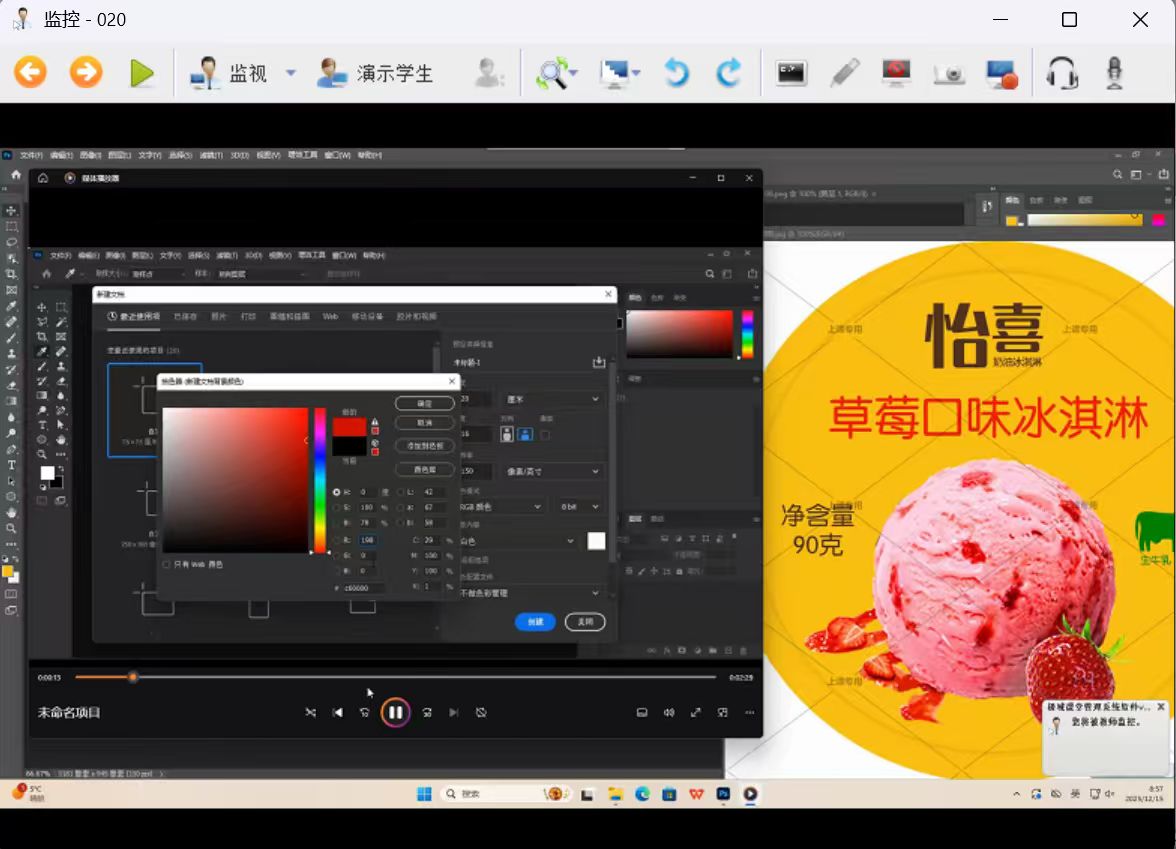Switch to the Web tab in new document dialog
Image resolution: width=1176 pixels, height=849 pixels.
tap(330, 316)
